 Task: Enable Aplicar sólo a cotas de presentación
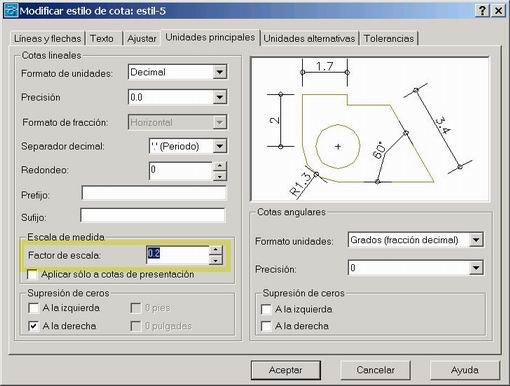(32, 275)
